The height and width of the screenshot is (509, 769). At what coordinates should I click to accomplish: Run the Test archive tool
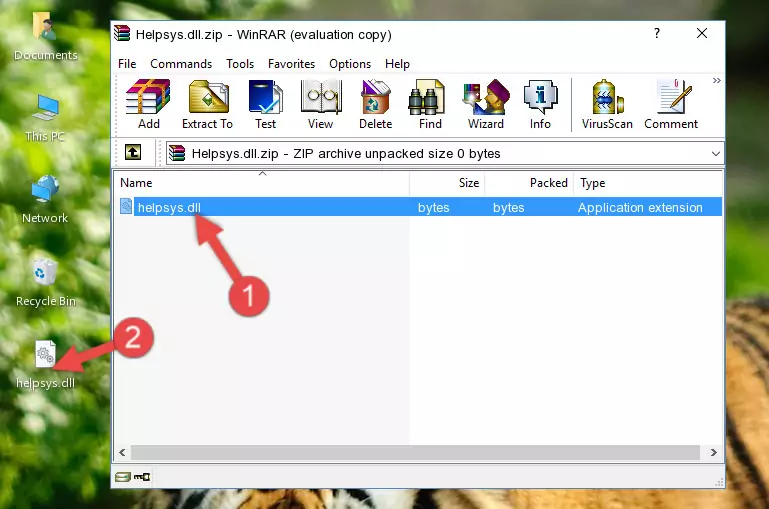(265, 104)
